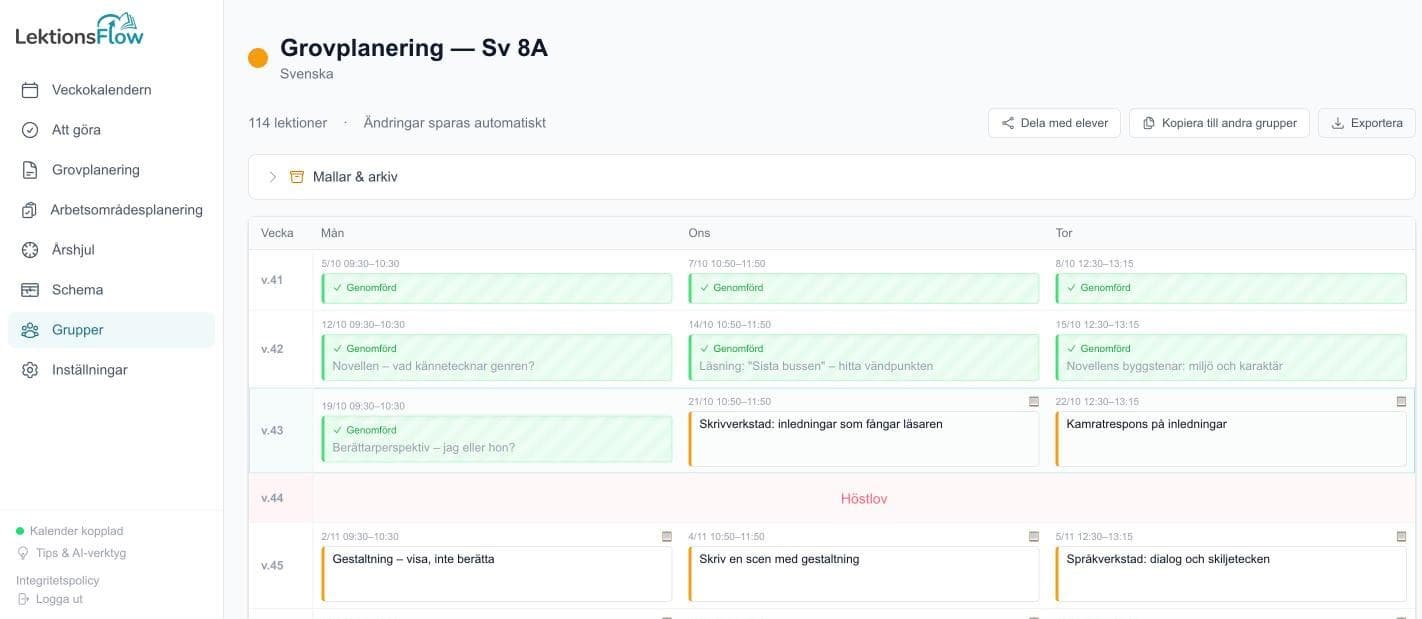Screen dimensions: 1422x619
Task: Click the Grovplanering — Sv 8A heading
Action: [x=414, y=47]
